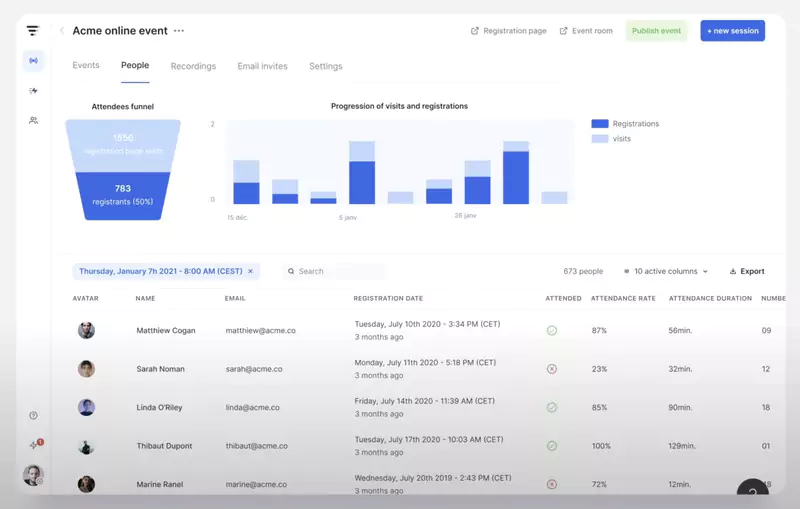This screenshot has height=509, width=800.
Task: Open the people sidebar icon
Action: [x=33, y=120]
